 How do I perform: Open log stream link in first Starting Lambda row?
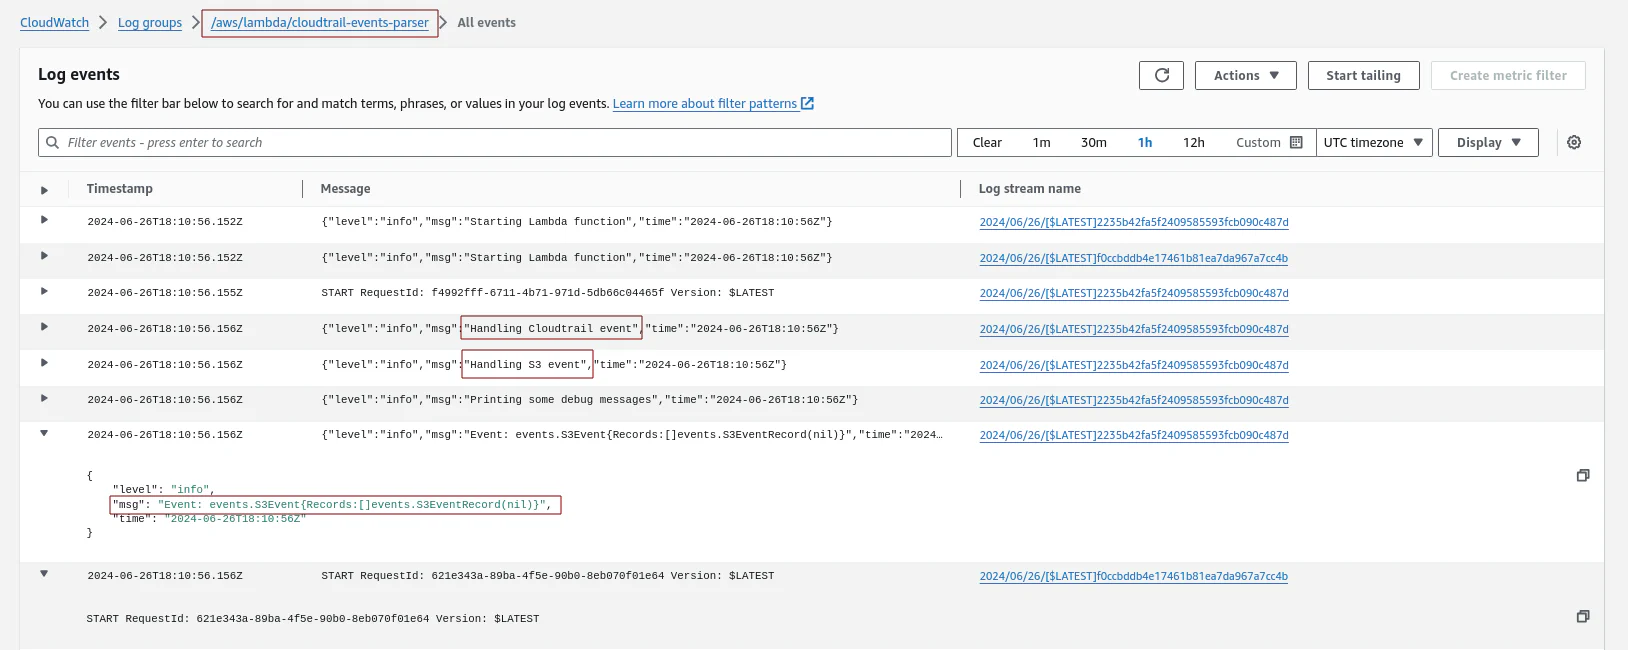click(x=1134, y=222)
